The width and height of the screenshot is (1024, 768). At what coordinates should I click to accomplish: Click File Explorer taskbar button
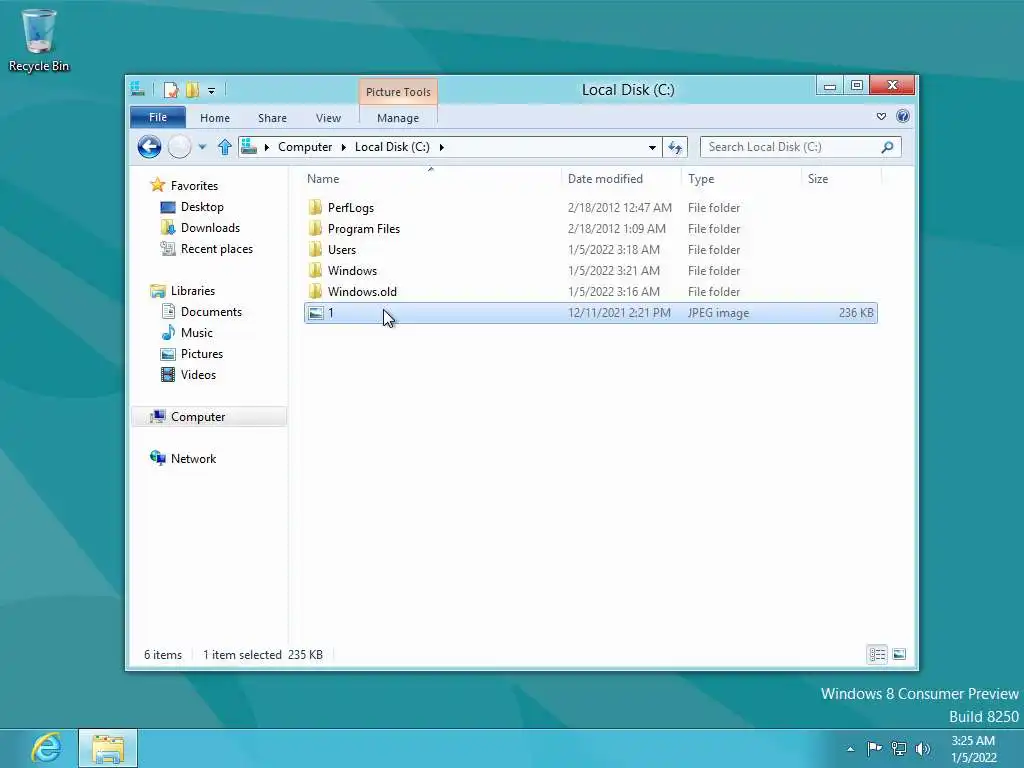(x=108, y=748)
